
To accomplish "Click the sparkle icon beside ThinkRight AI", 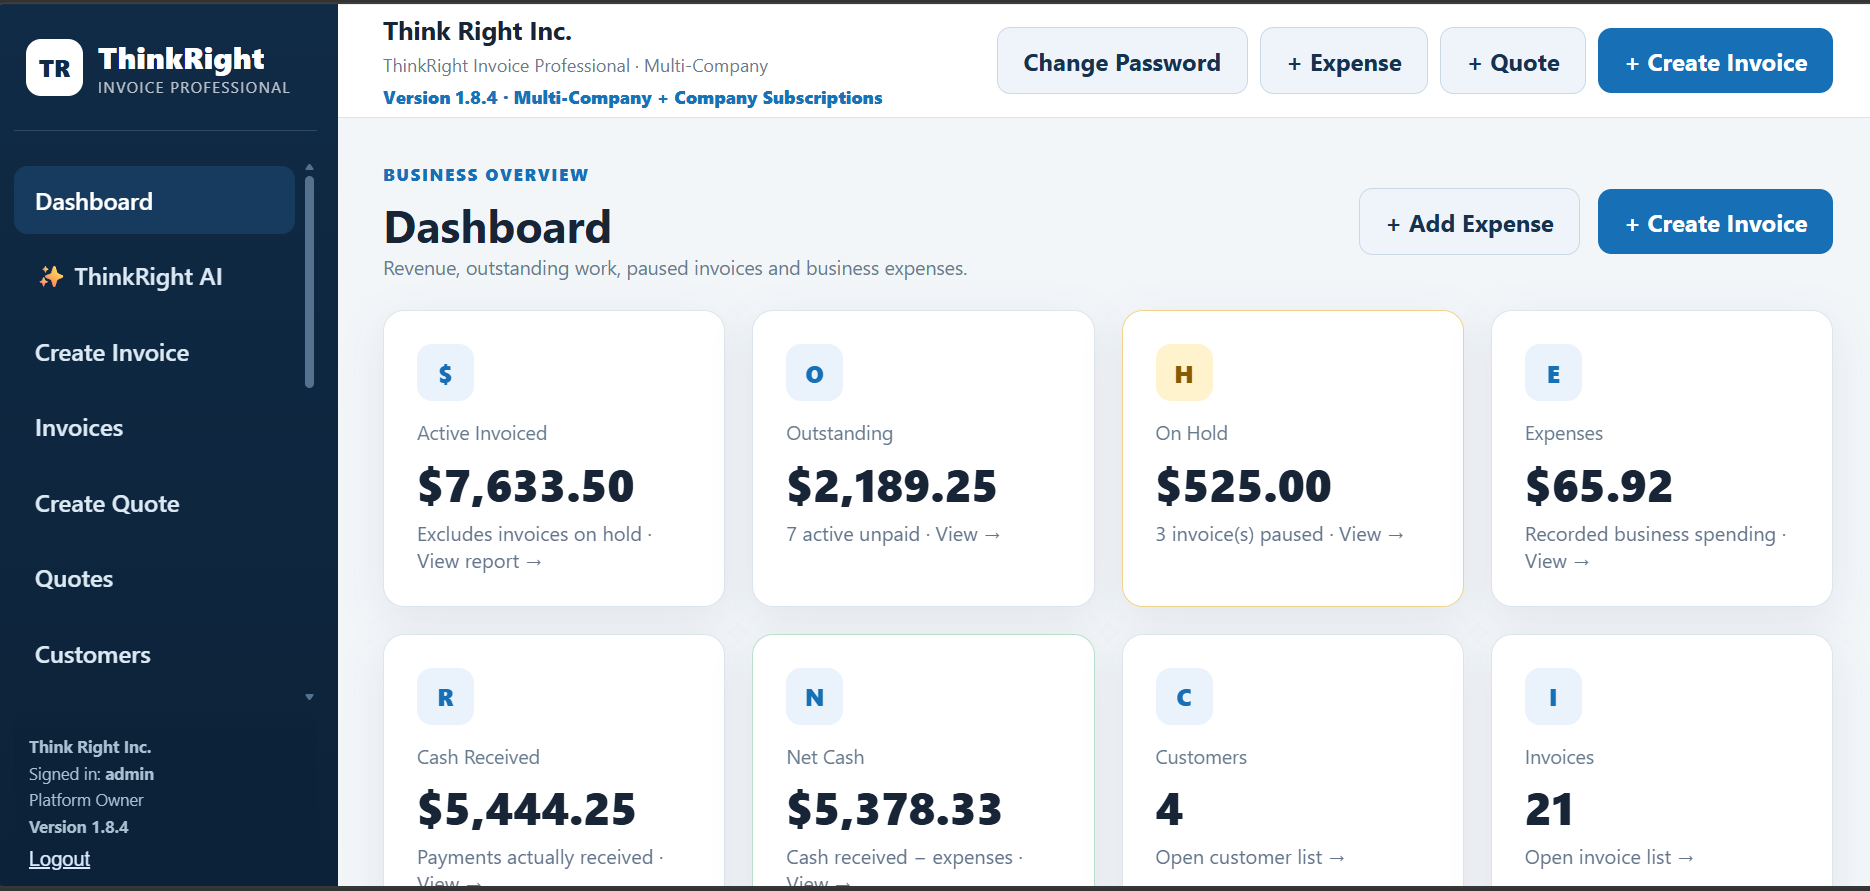I will pyautogui.click(x=51, y=277).
